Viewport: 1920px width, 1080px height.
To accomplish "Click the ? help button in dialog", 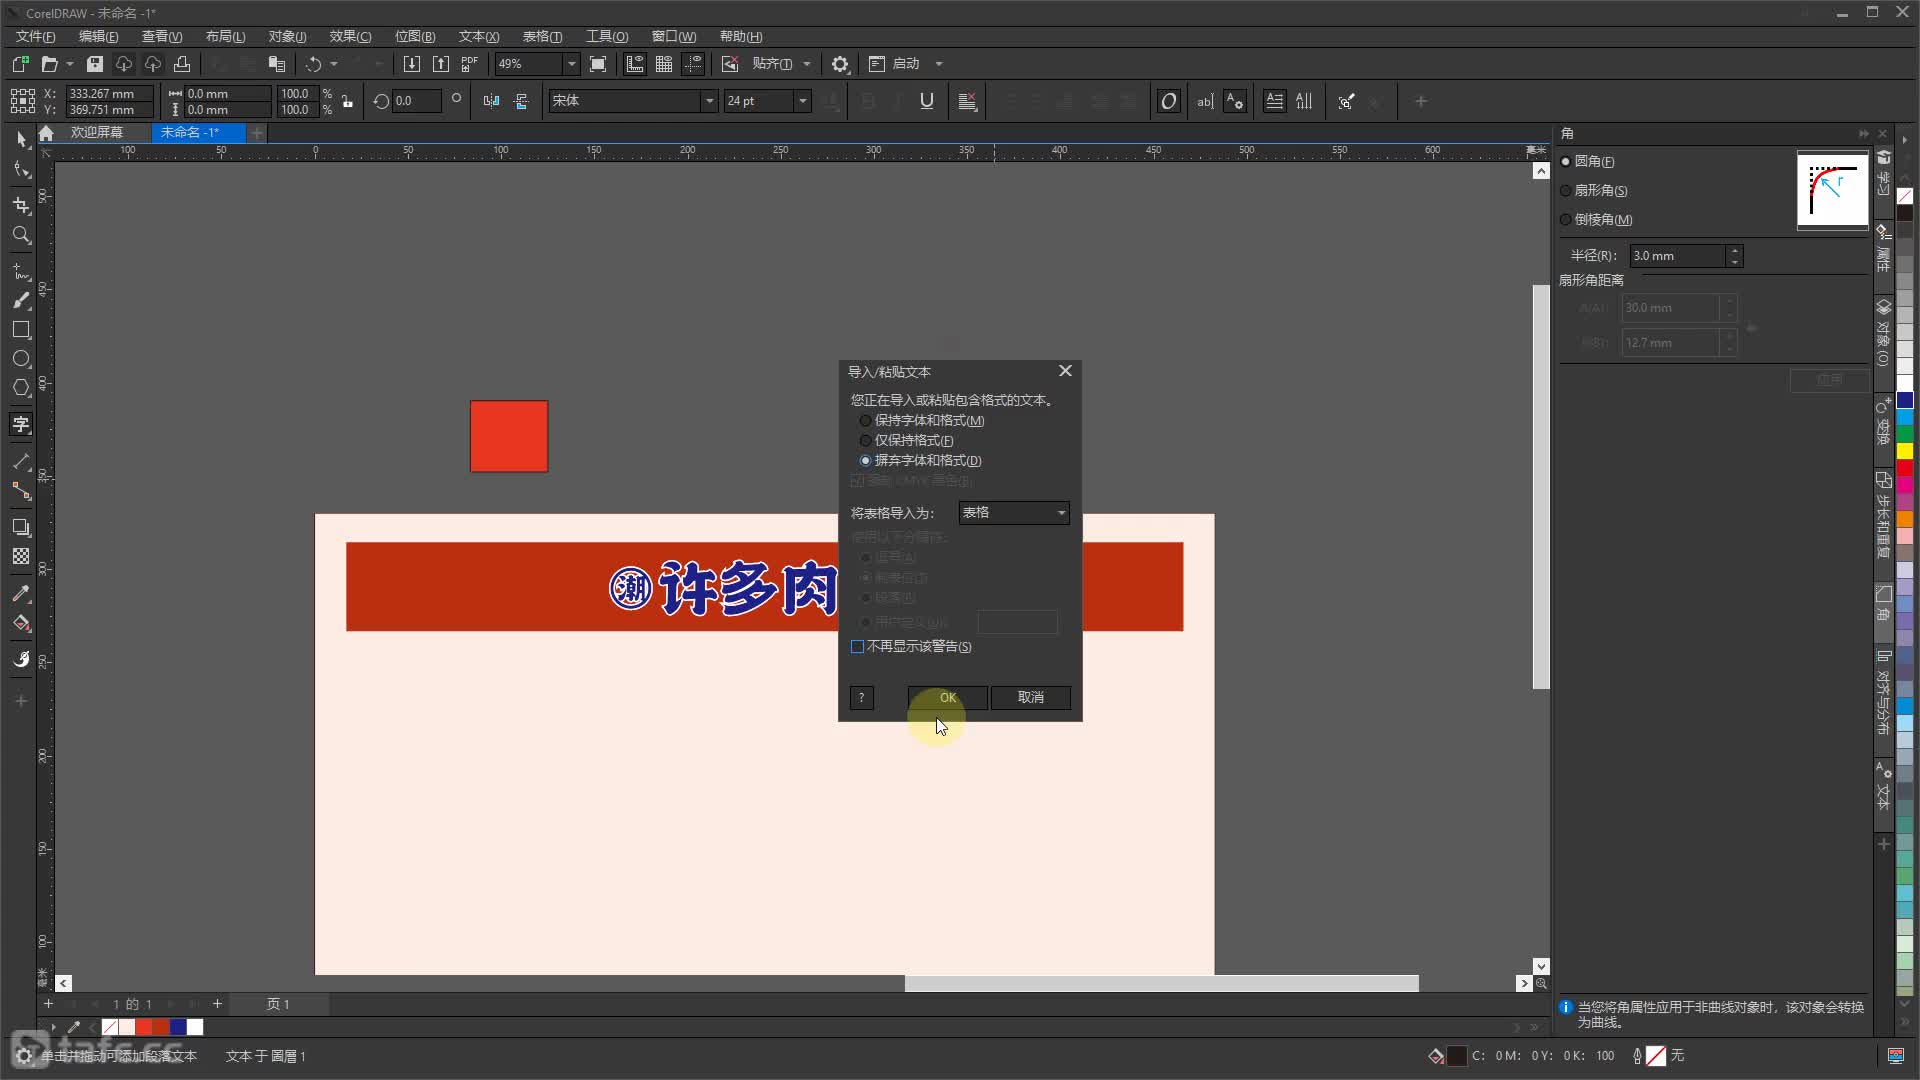I will point(861,698).
